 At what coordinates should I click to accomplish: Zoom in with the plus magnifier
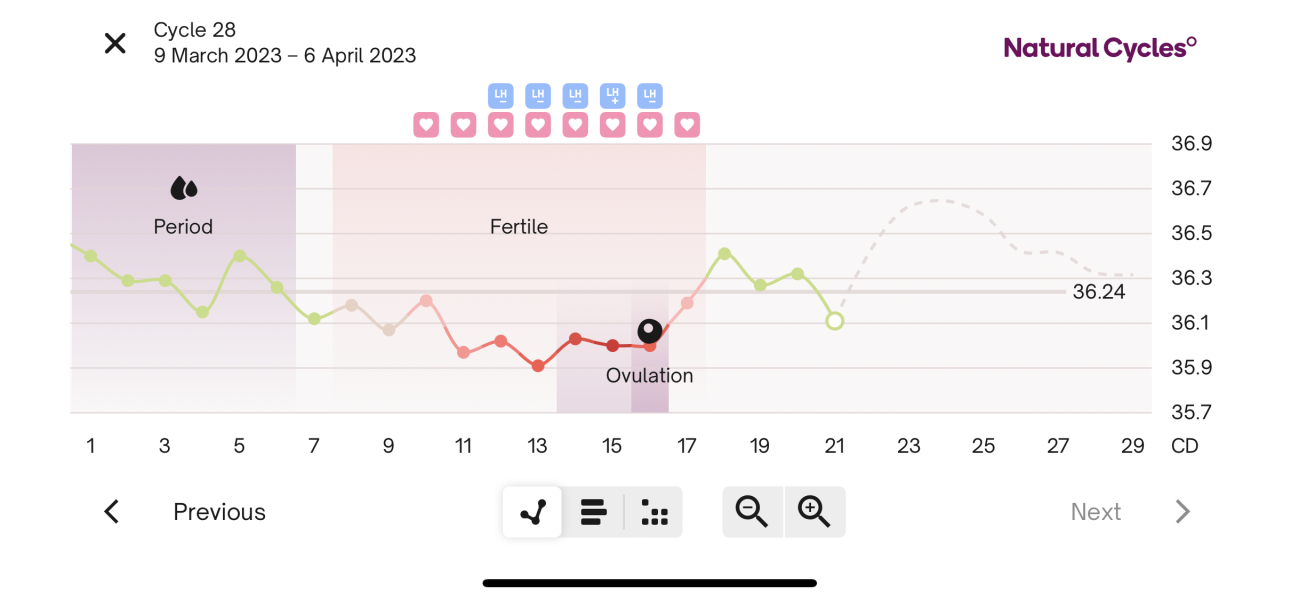pos(815,512)
